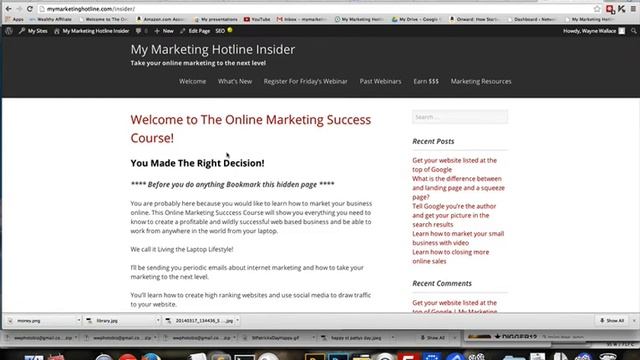Click the 'Recent Comments' sidebar heading
This screenshot has height=360, width=640.
pos(442,283)
